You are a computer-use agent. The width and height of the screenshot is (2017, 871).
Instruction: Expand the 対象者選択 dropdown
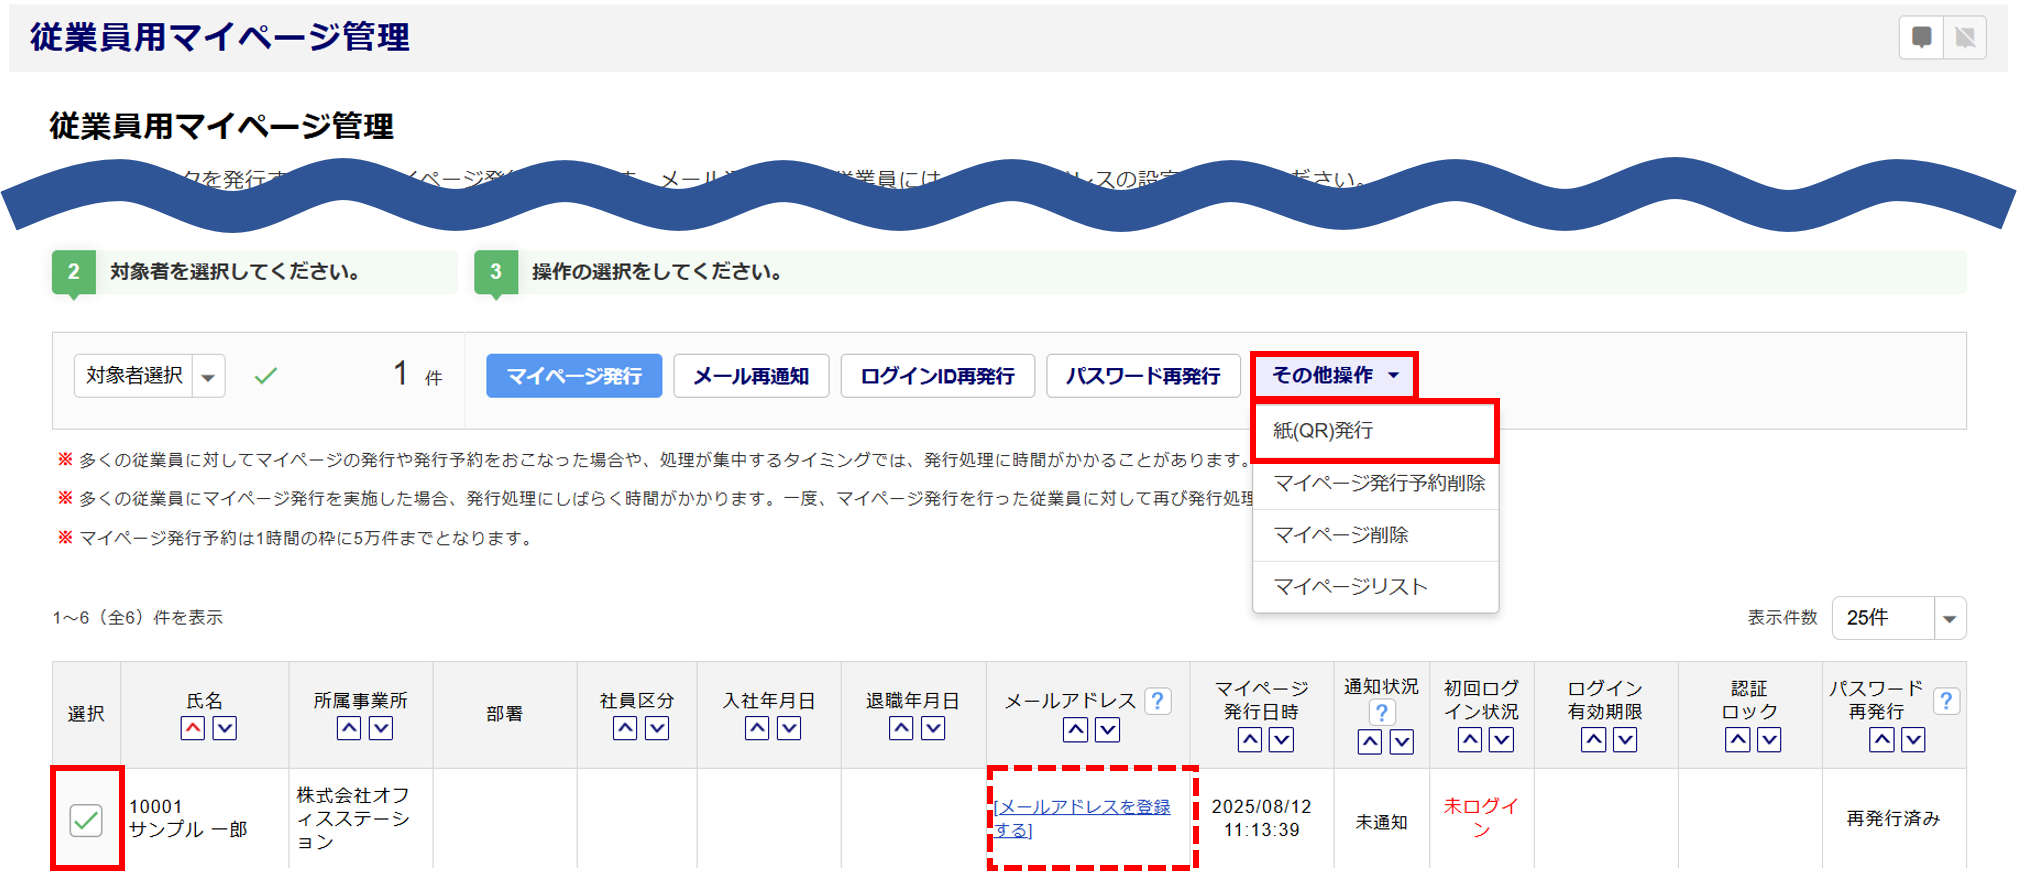click(208, 377)
